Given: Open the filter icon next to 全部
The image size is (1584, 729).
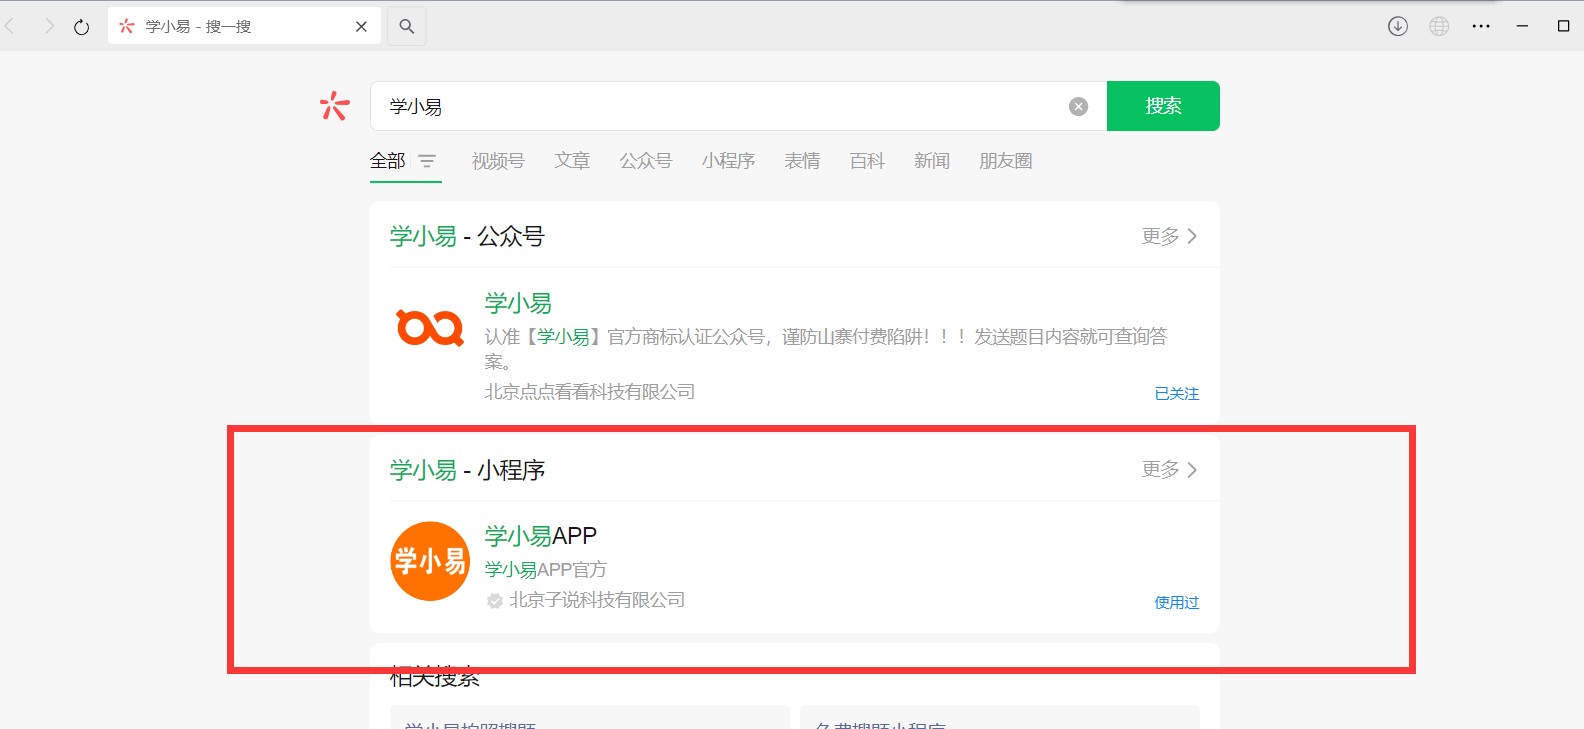Looking at the screenshot, I should tap(427, 161).
